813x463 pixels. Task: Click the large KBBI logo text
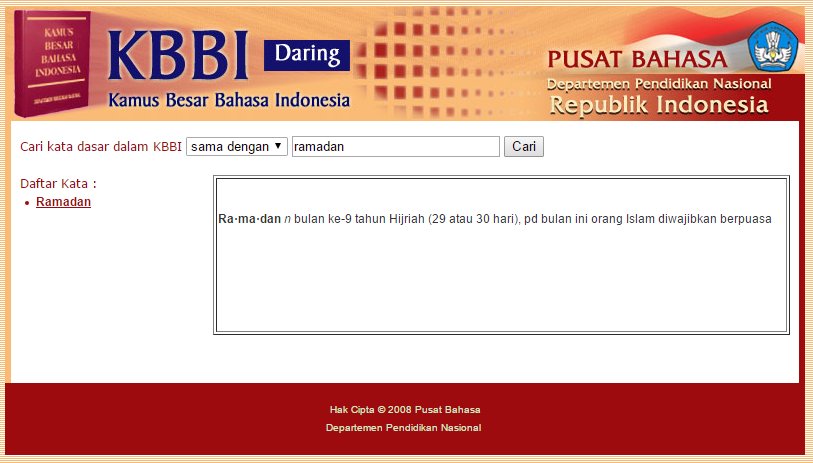(178, 55)
